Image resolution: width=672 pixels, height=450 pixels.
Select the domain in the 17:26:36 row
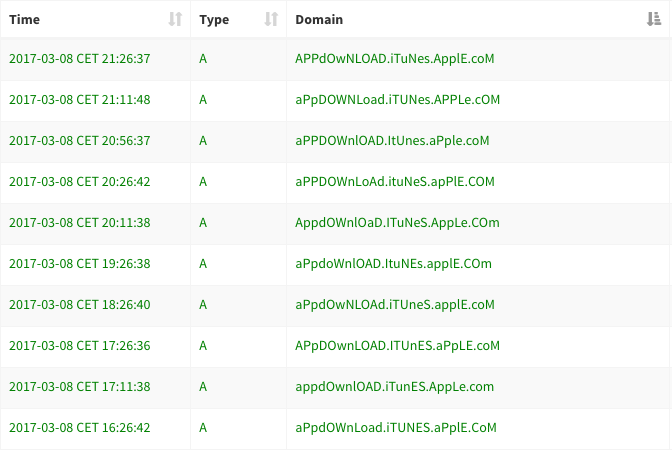[397, 346]
